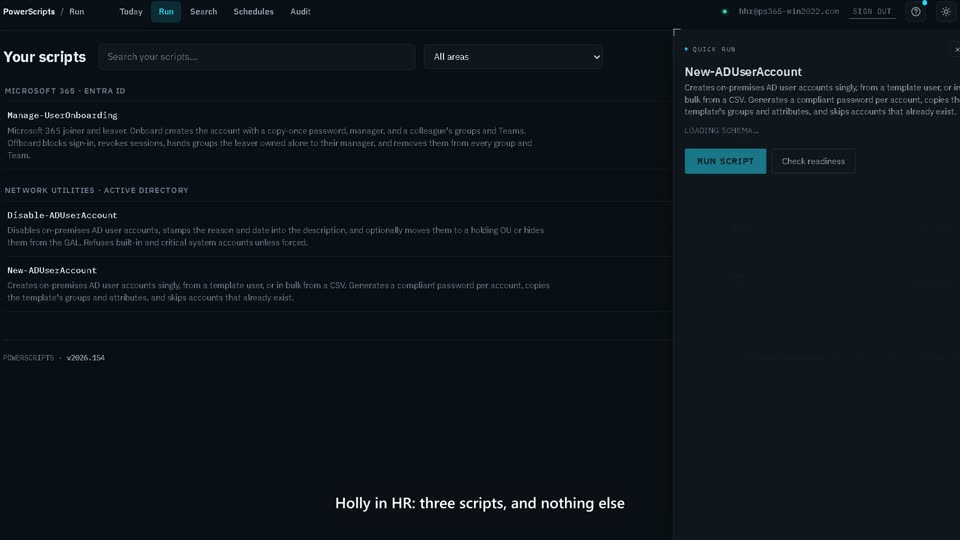Click the signed-in account email address
Image resolution: width=960 pixels, height=540 pixels.
tap(789, 12)
